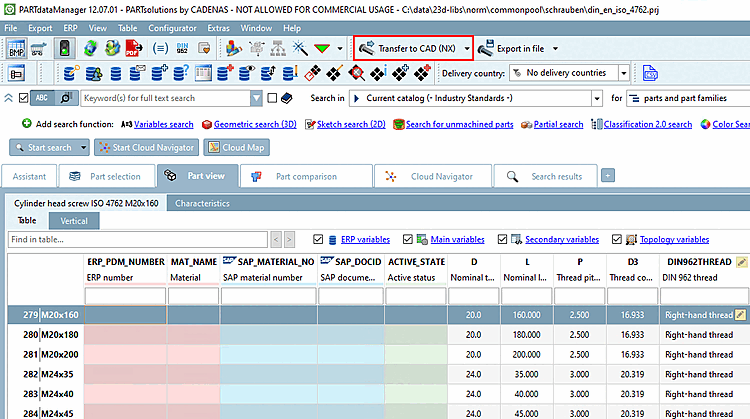Click the database with red plus icon

click(225, 73)
